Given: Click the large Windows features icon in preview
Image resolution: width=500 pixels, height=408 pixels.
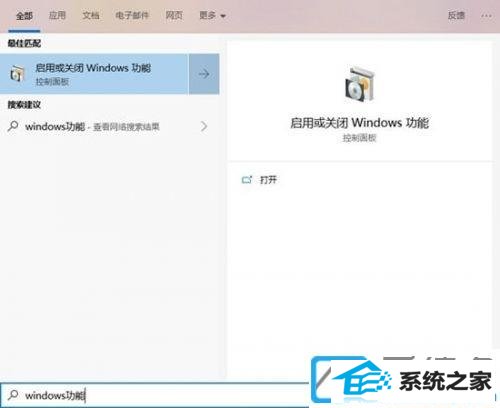Looking at the screenshot, I should tap(359, 84).
